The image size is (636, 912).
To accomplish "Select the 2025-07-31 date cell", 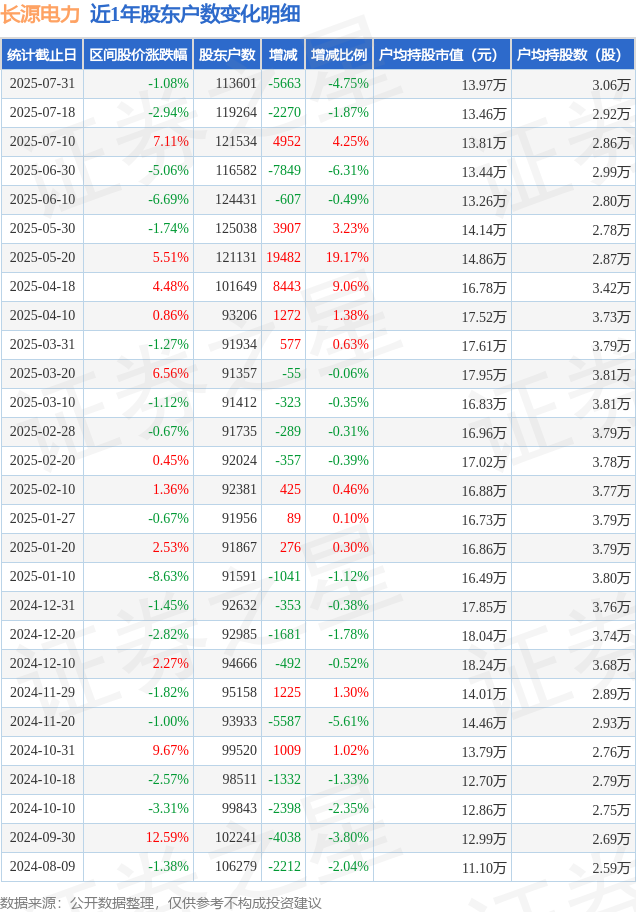I will tap(42, 84).
